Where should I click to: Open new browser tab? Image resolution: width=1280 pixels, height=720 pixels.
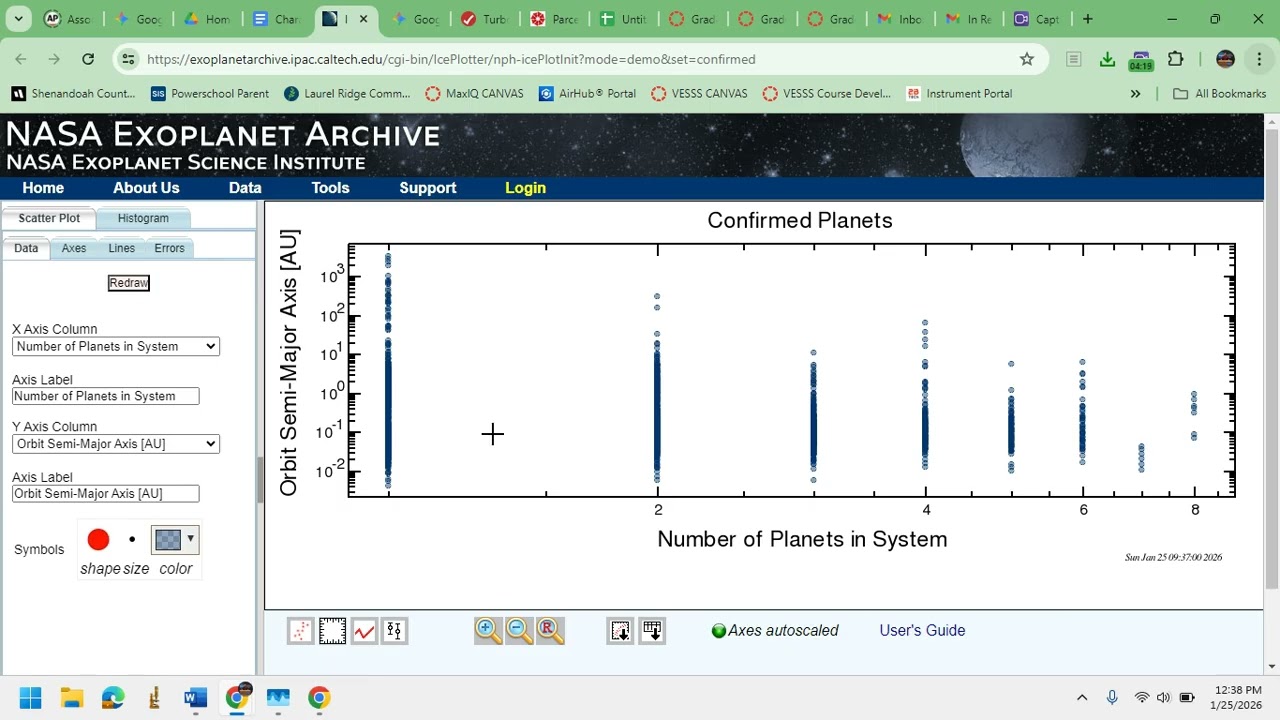[1088, 19]
